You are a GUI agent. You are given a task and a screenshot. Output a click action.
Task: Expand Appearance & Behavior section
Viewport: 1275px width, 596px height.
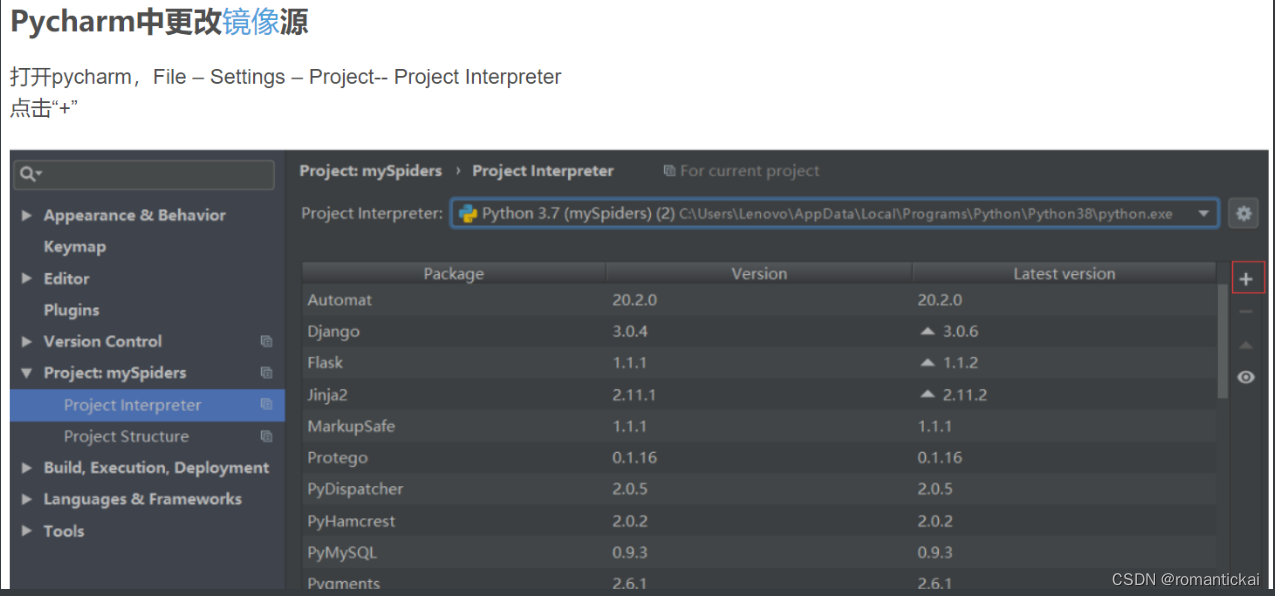pyautogui.click(x=27, y=215)
